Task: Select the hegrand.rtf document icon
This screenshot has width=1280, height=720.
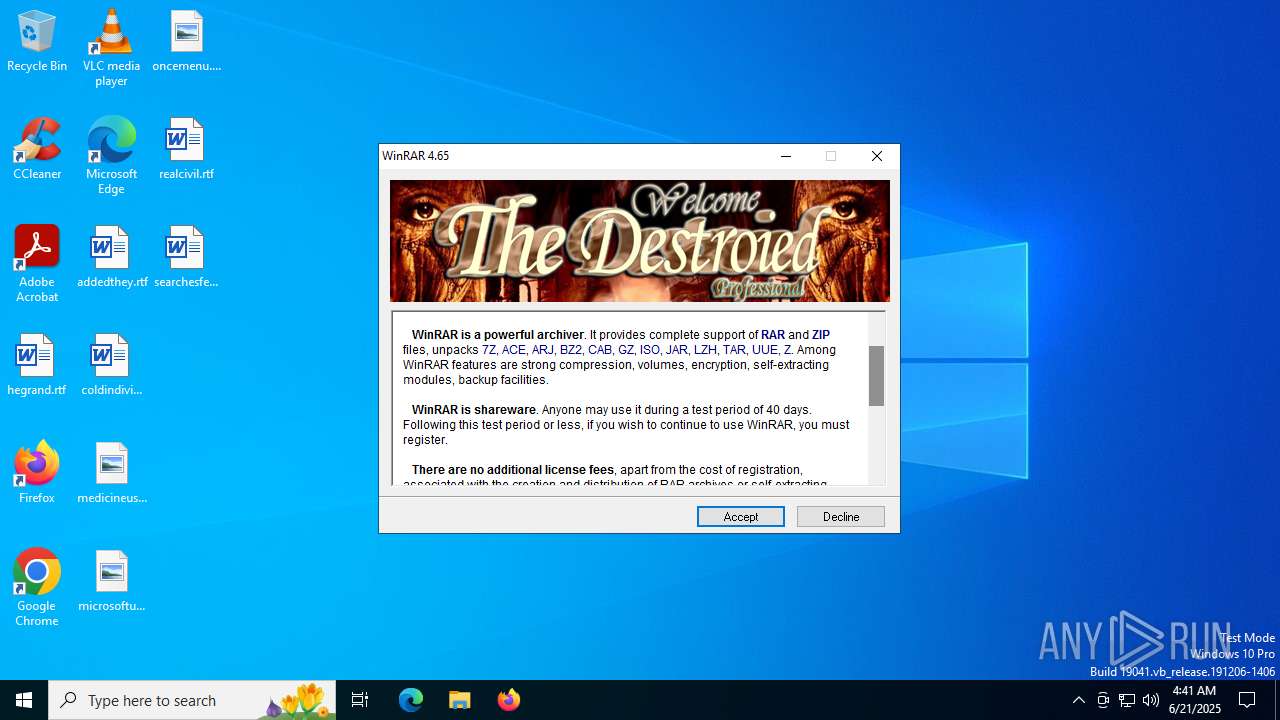Action: click(x=37, y=365)
